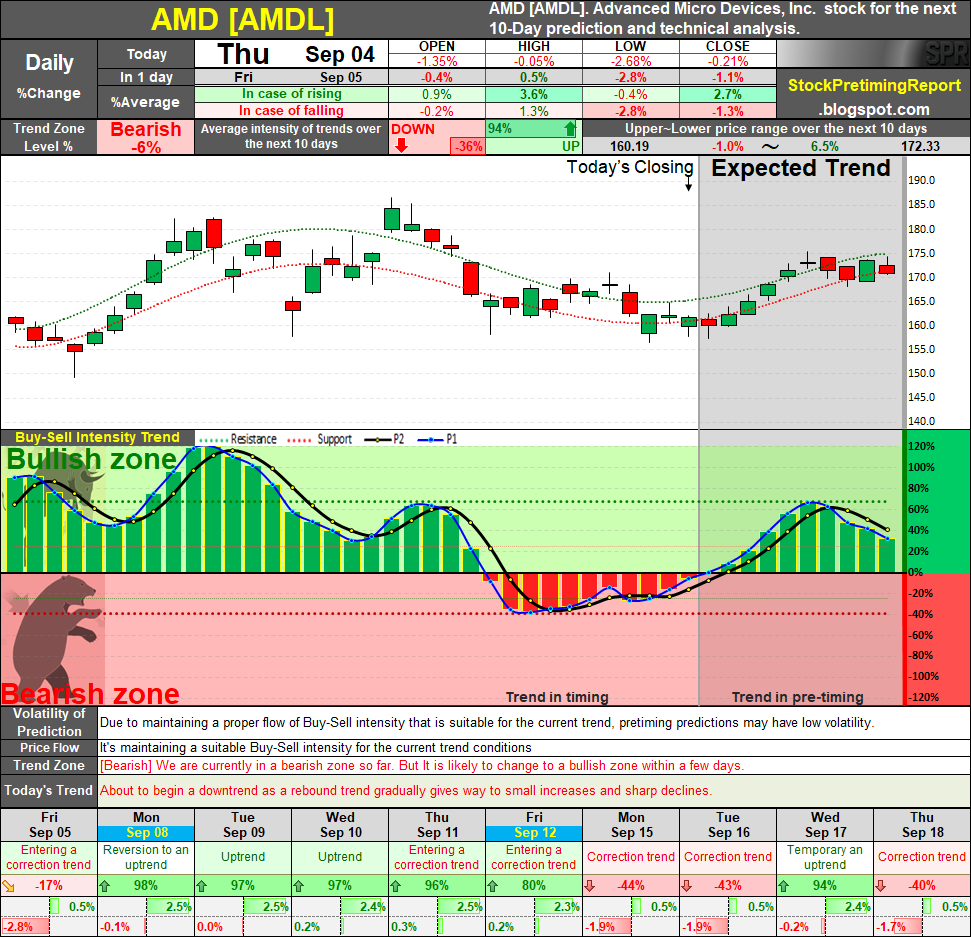Click the green UP arrow next to 94%
Viewport: 971px width, 937px height.
tap(570, 128)
